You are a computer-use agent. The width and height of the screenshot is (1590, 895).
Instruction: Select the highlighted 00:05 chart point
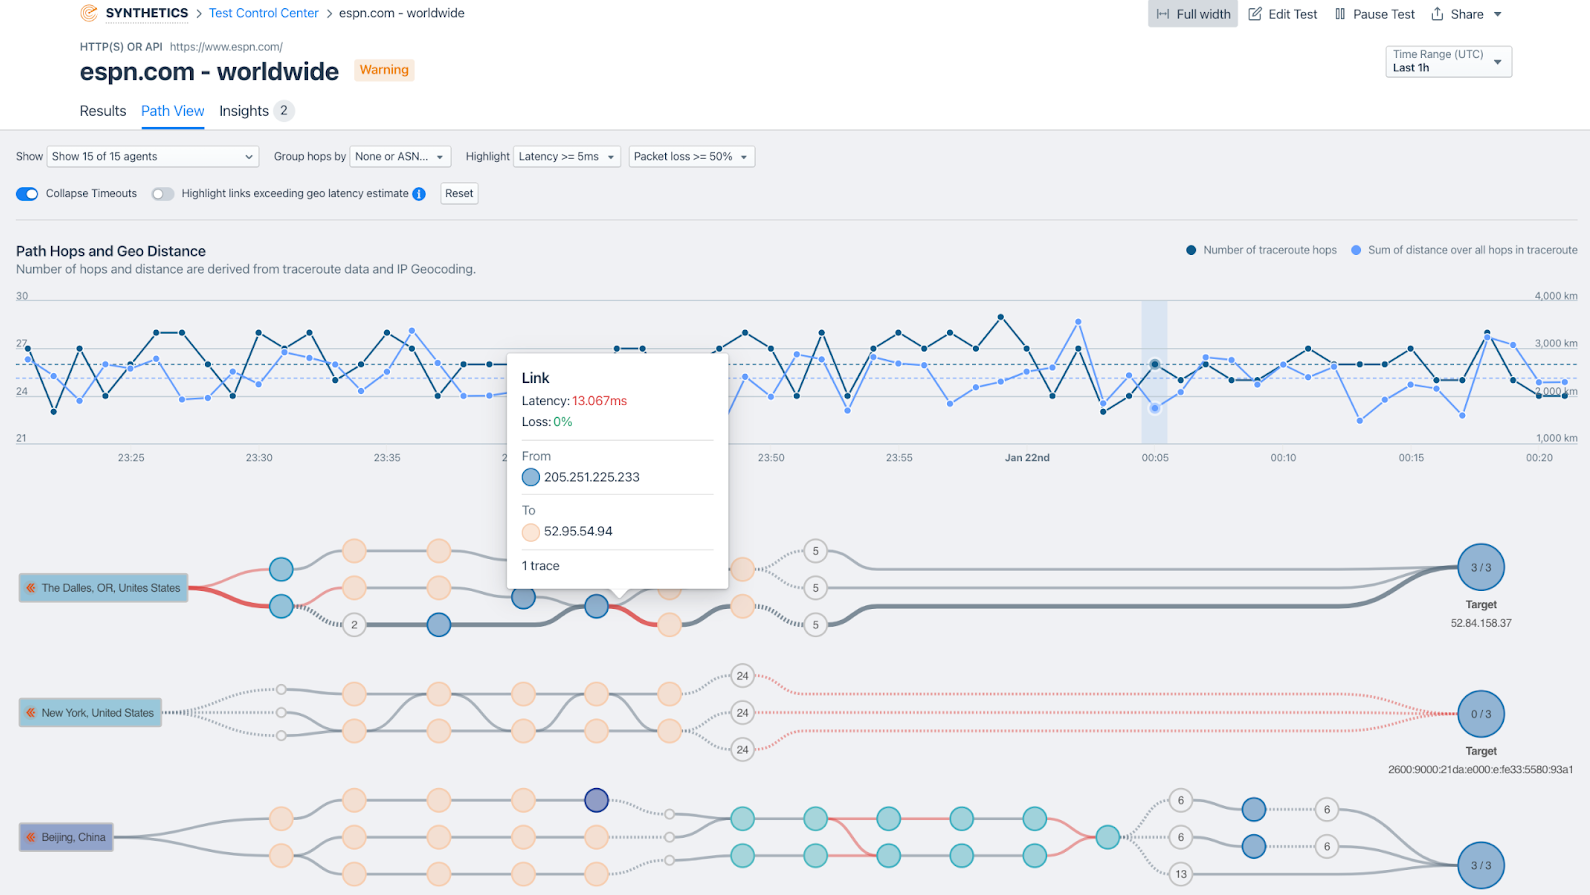pyautogui.click(x=1154, y=365)
